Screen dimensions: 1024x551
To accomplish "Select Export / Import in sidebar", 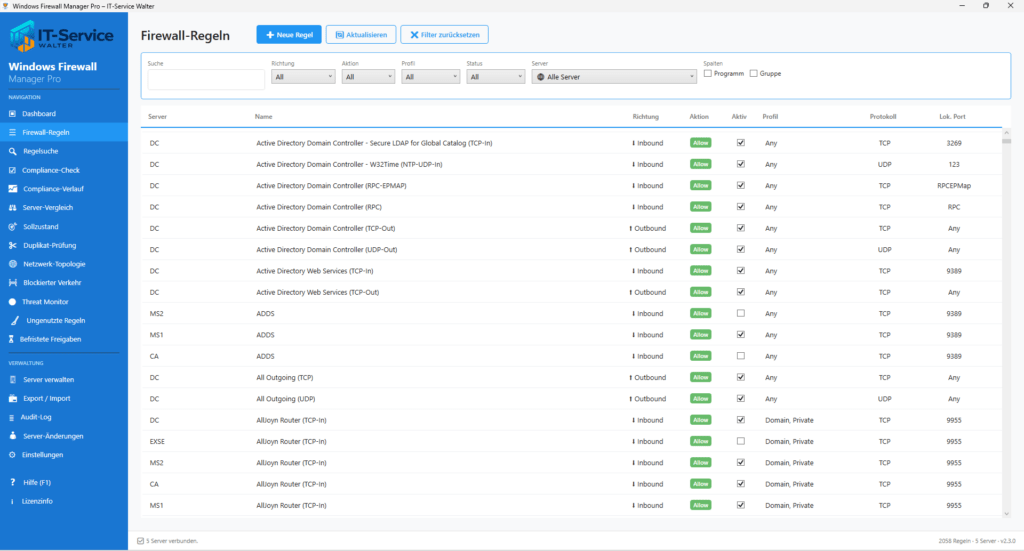I will (64, 398).
